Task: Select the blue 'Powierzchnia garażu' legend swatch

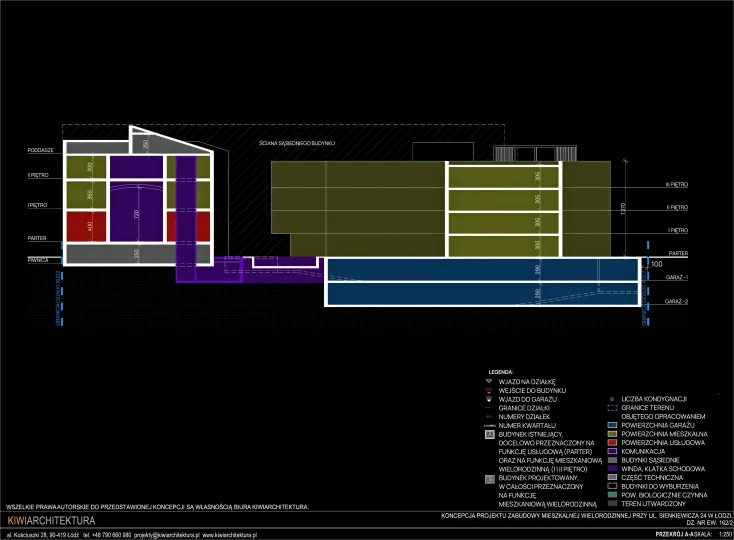Action: pos(612,426)
